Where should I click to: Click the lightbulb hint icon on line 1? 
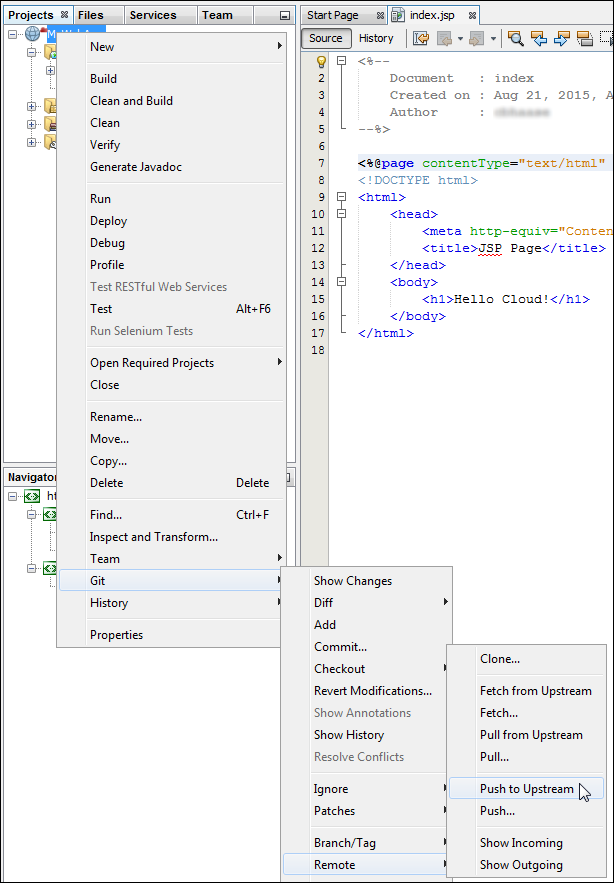(322, 61)
